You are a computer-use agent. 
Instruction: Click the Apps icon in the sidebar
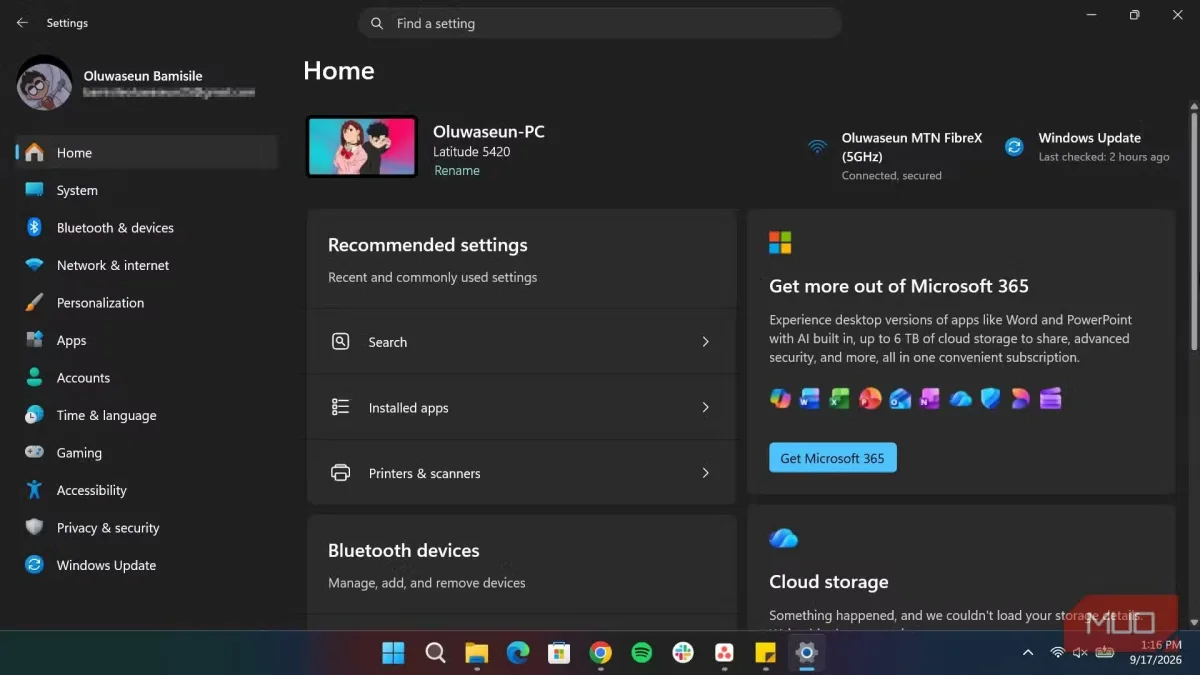[34, 340]
